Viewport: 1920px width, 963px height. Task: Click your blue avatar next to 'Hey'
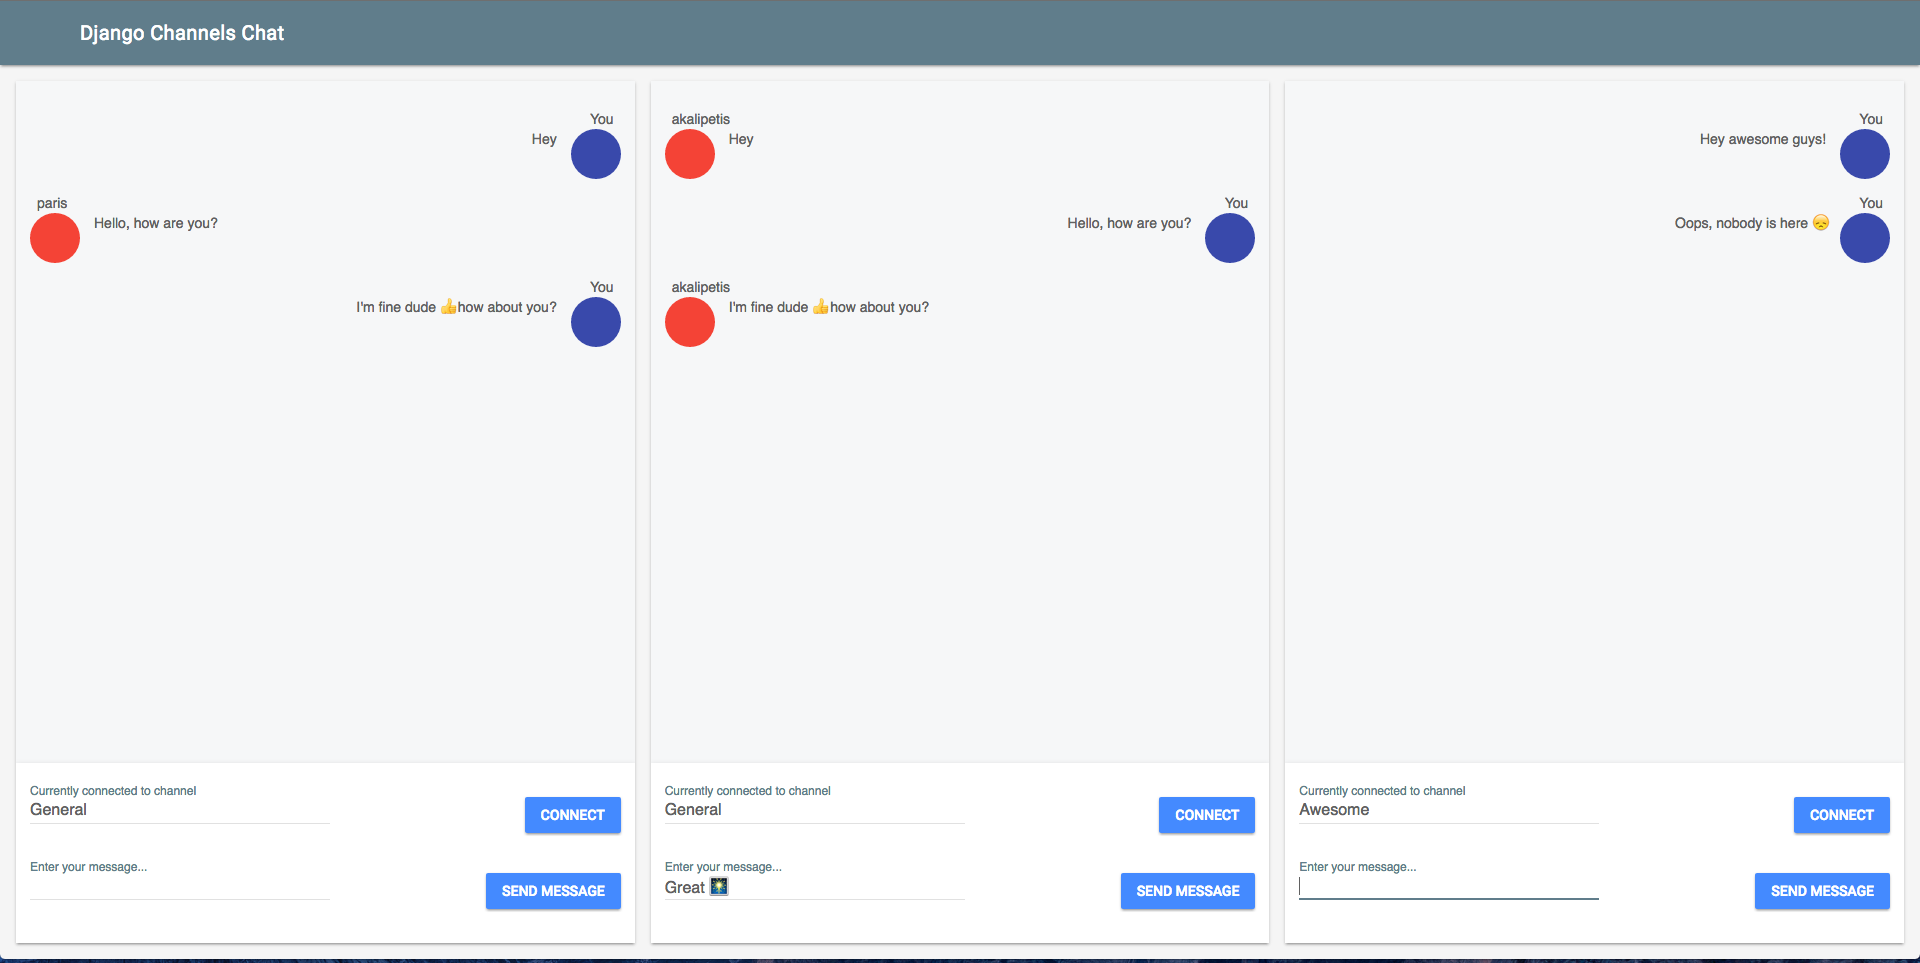(x=595, y=154)
